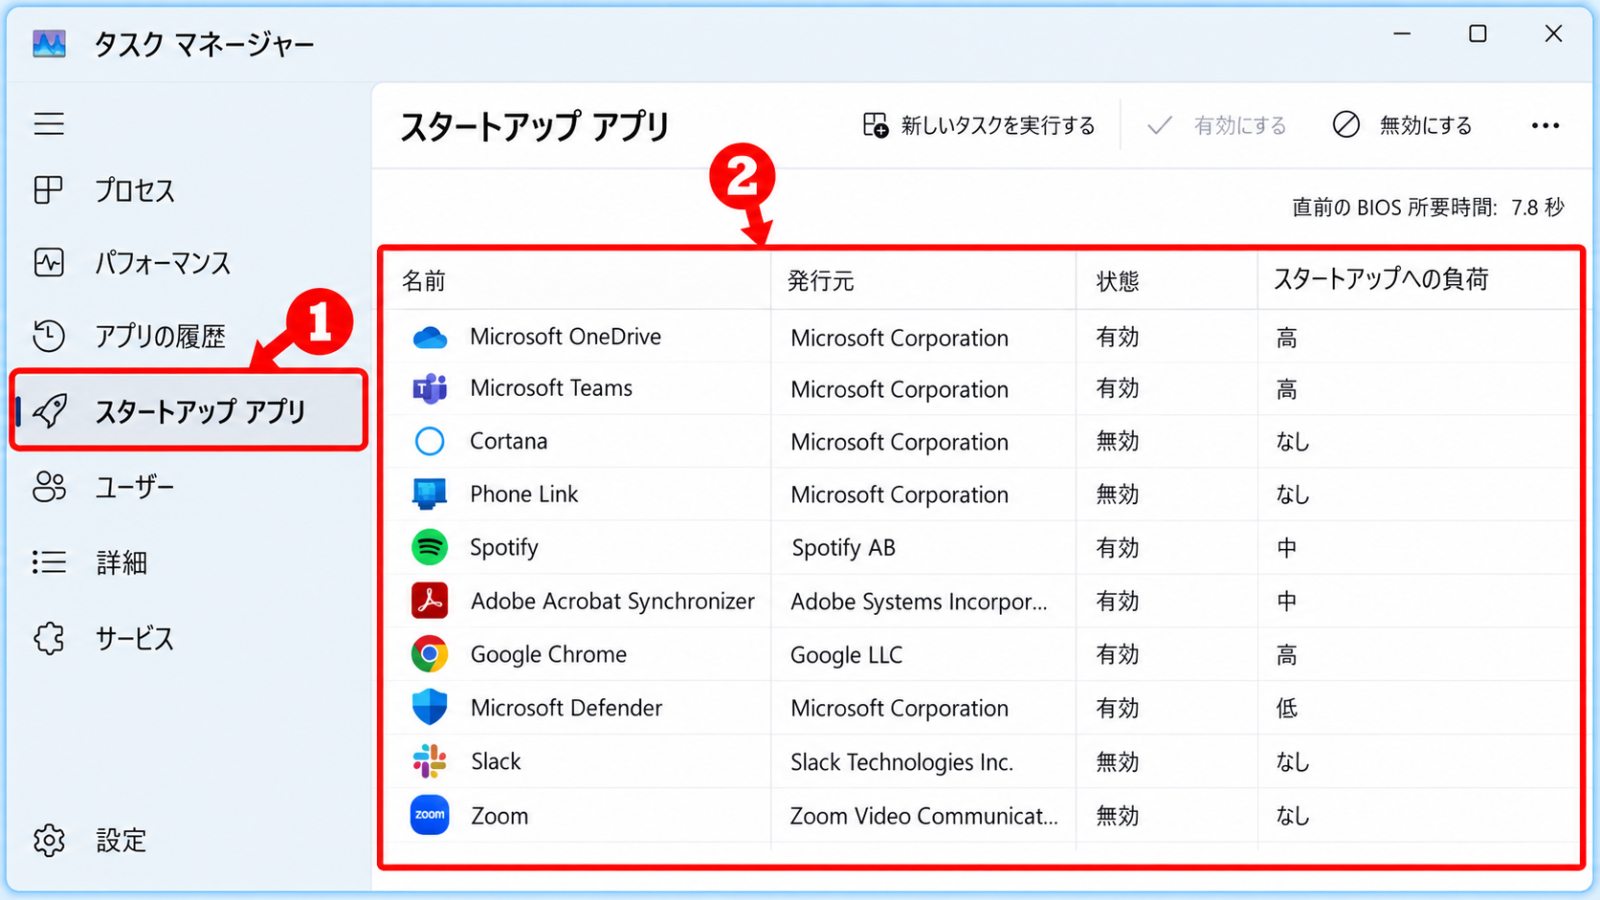Image resolution: width=1600 pixels, height=900 pixels.
Task: Click the Google Chrome icon
Action: (x=430, y=654)
